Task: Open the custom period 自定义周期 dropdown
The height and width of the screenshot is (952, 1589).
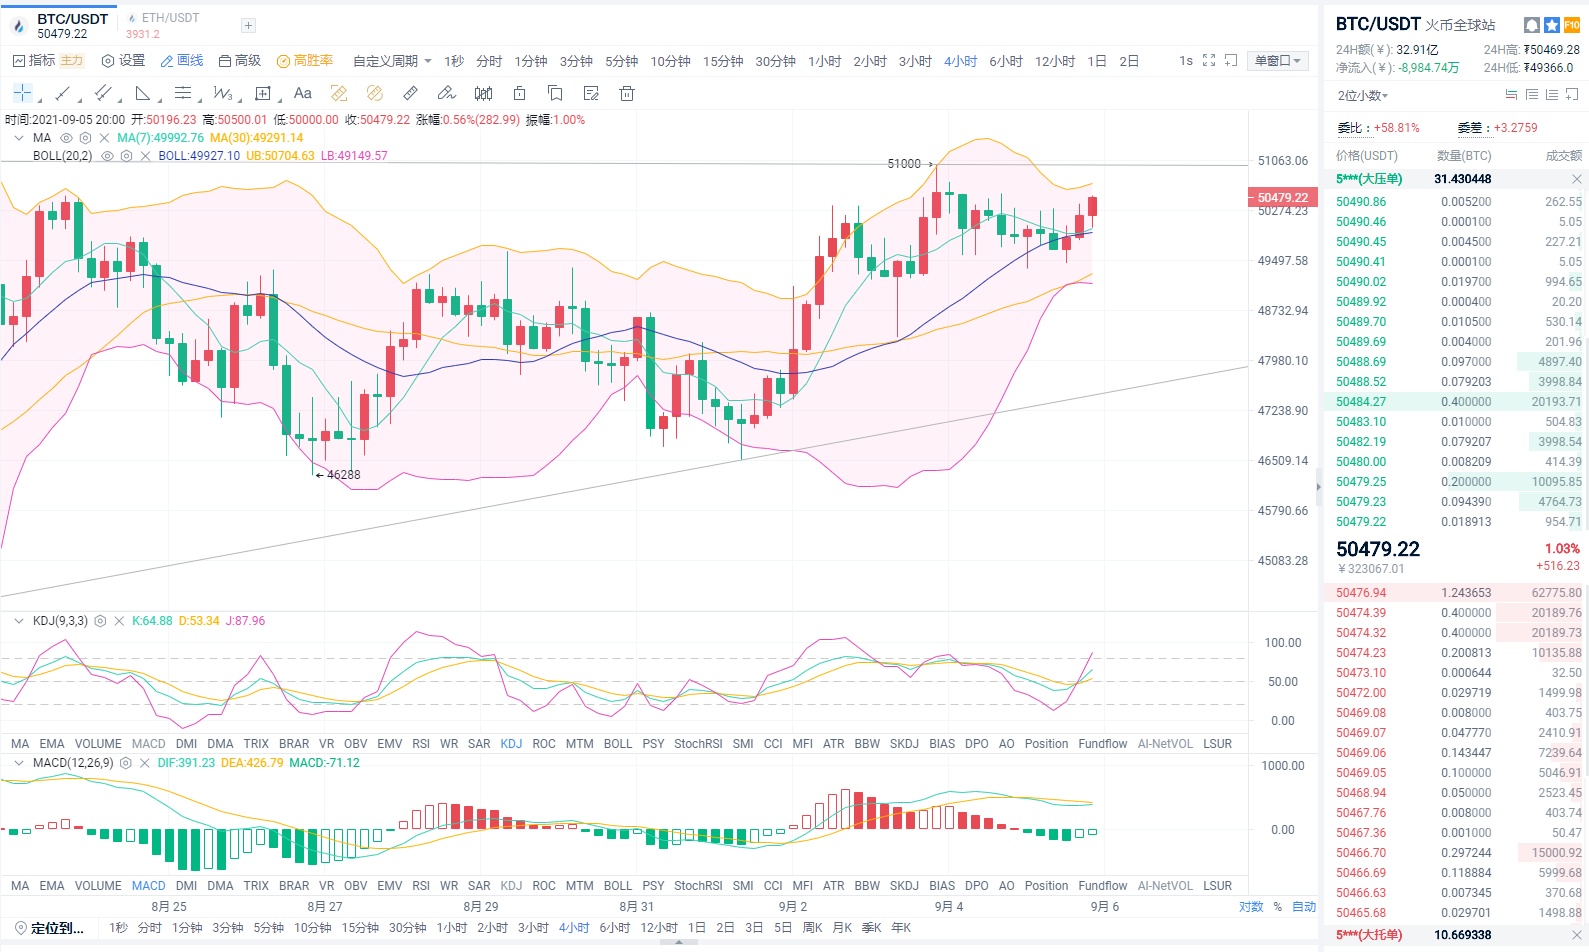Action: point(392,61)
